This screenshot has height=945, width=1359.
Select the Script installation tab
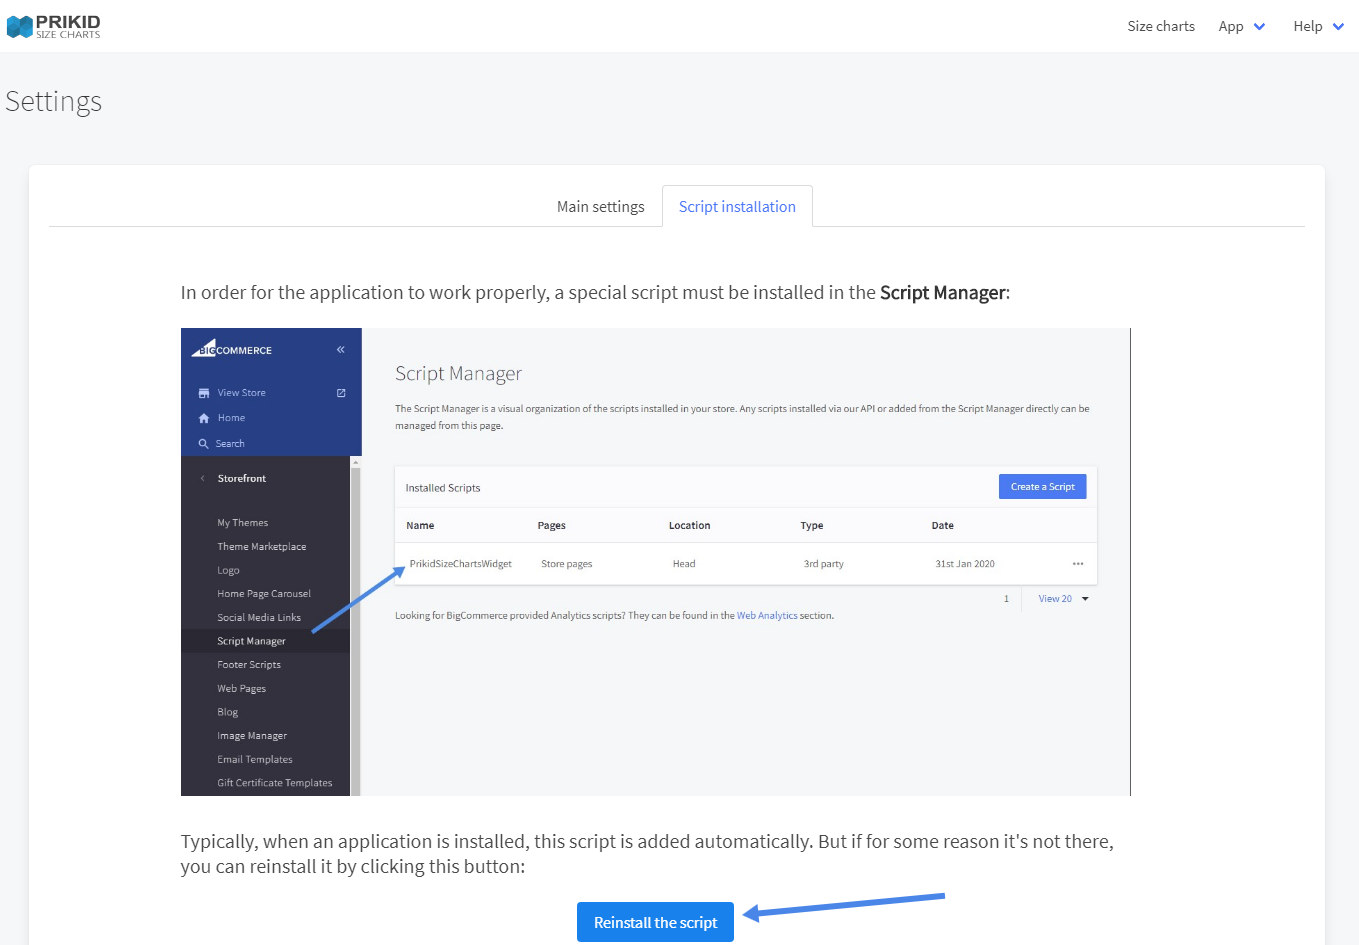737,206
